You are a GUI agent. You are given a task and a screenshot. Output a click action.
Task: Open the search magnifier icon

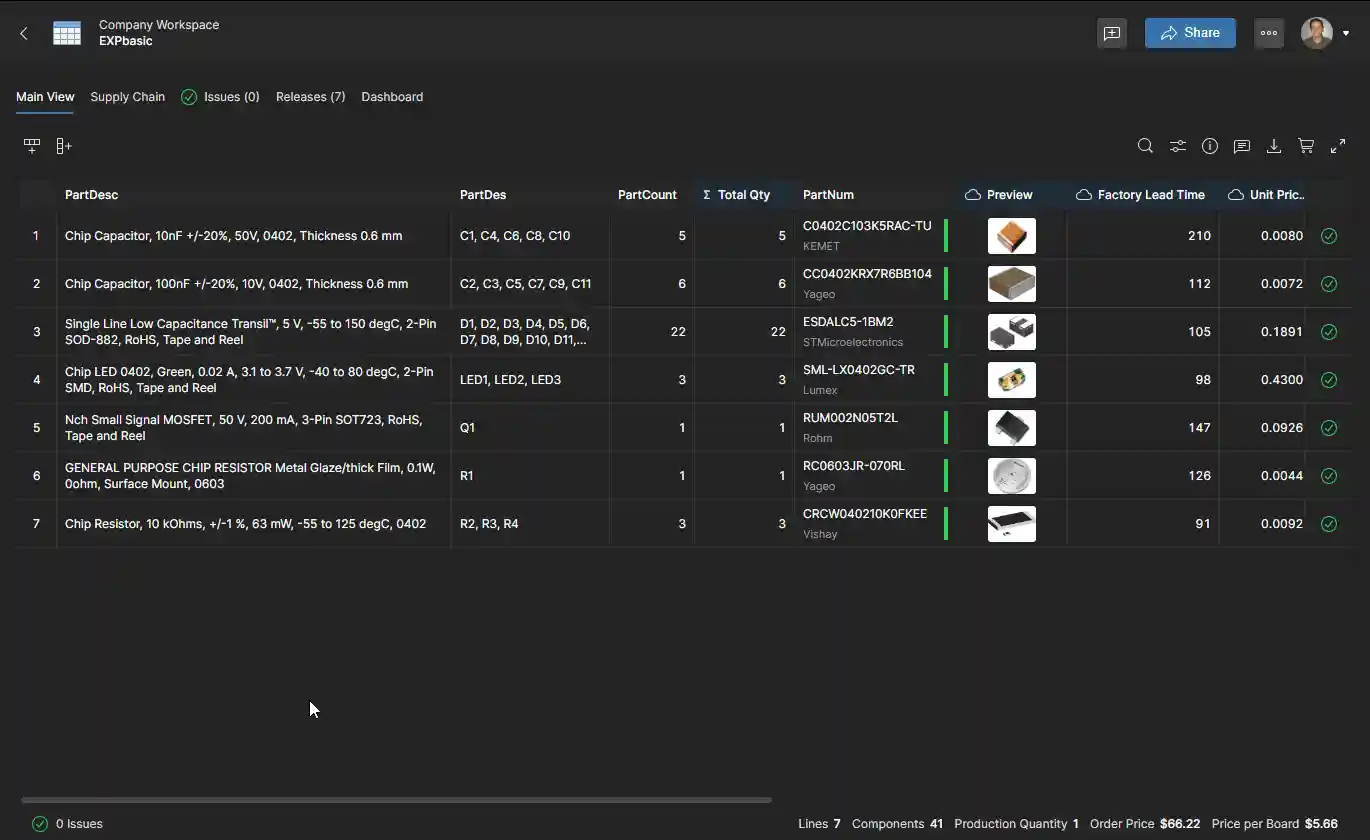[1145, 146]
